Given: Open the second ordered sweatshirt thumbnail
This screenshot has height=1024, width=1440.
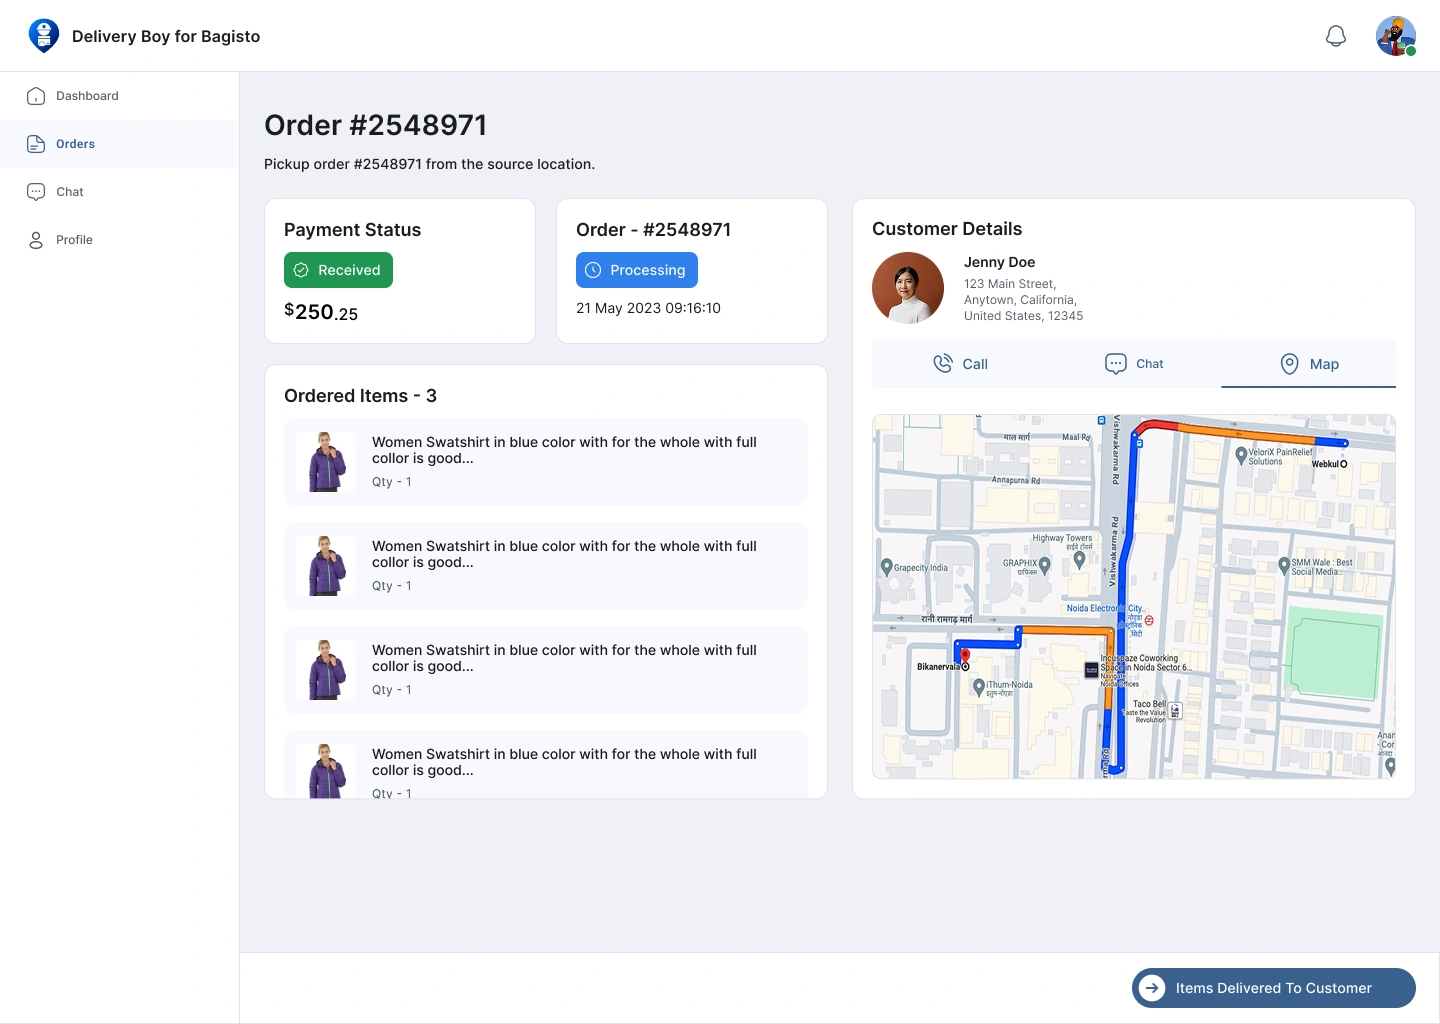Looking at the screenshot, I should pos(326,566).
